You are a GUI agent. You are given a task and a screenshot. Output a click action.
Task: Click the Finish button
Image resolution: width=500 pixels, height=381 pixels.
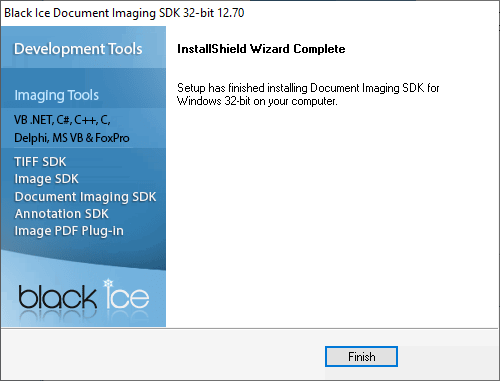click(x=361, y=357)
